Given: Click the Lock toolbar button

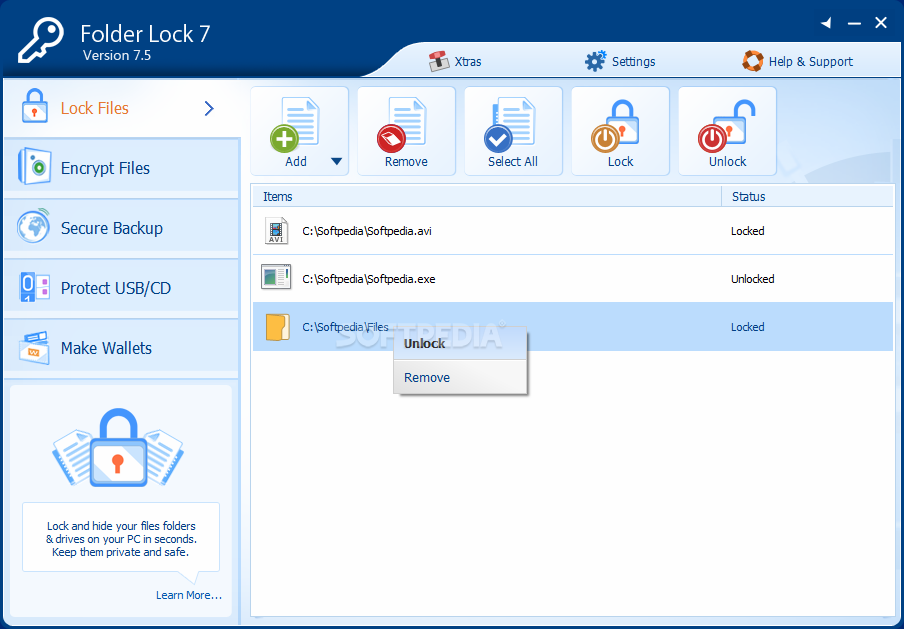Looking at the screenshot, I should coord(620,131).
